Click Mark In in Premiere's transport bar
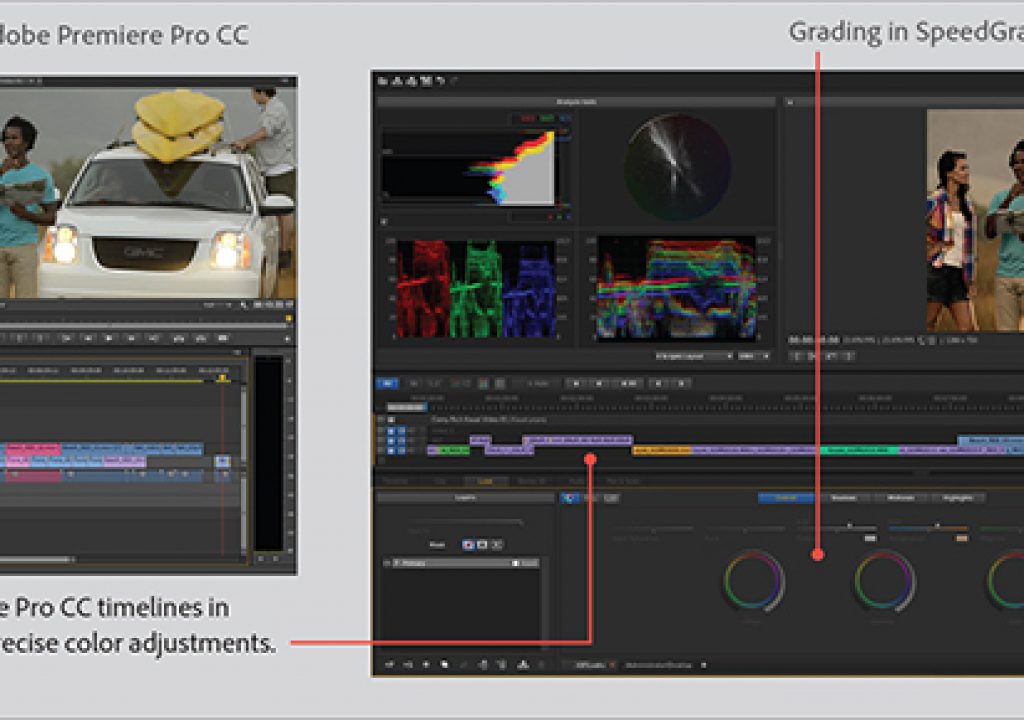Image resolution: width=1024 pixels, height=720 pixels. coord(19,338)
